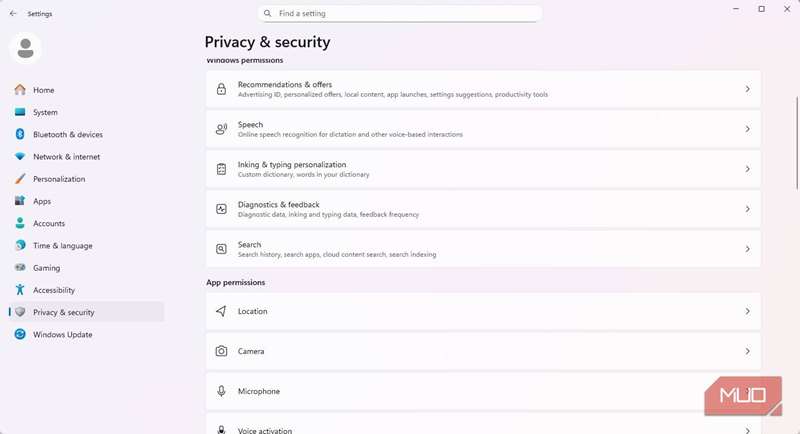Click the Camera permission icon
Viewport: 800px width, 434px height.
(x=221, y=351)
